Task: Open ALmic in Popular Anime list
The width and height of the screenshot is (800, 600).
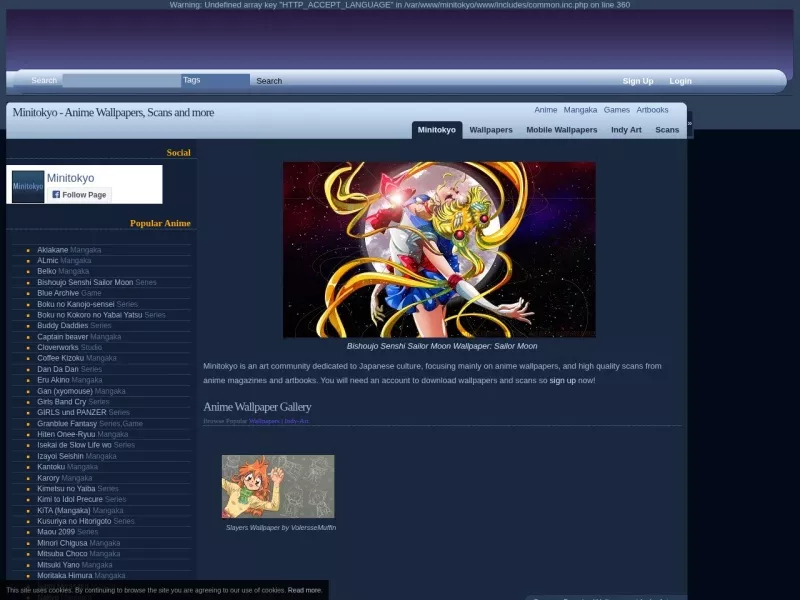Action: coord(47,261)
